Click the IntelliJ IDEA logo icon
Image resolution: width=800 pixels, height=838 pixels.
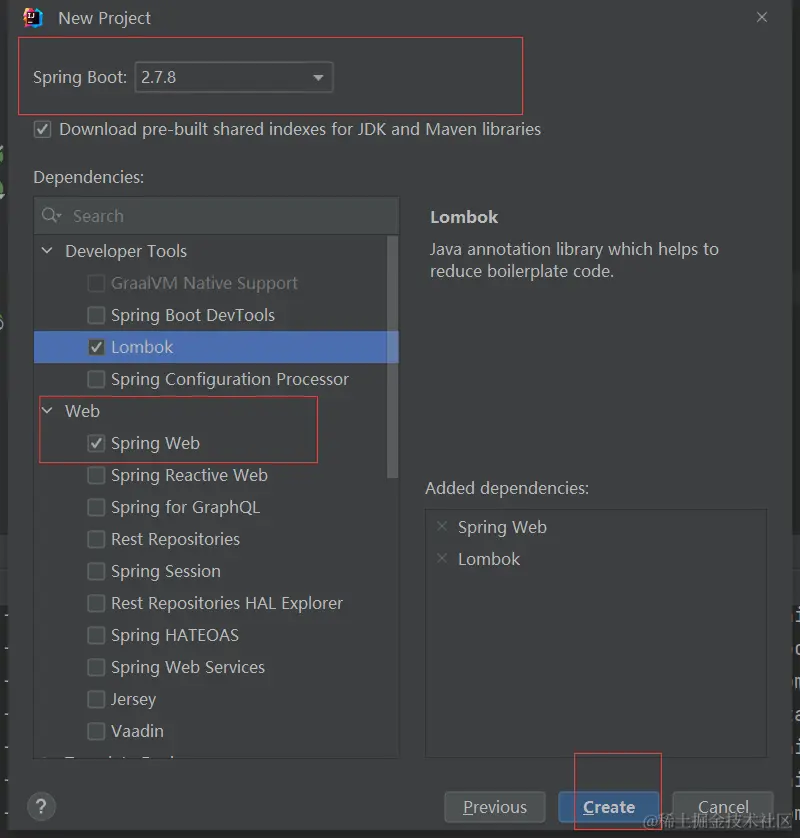pos(33,18)
